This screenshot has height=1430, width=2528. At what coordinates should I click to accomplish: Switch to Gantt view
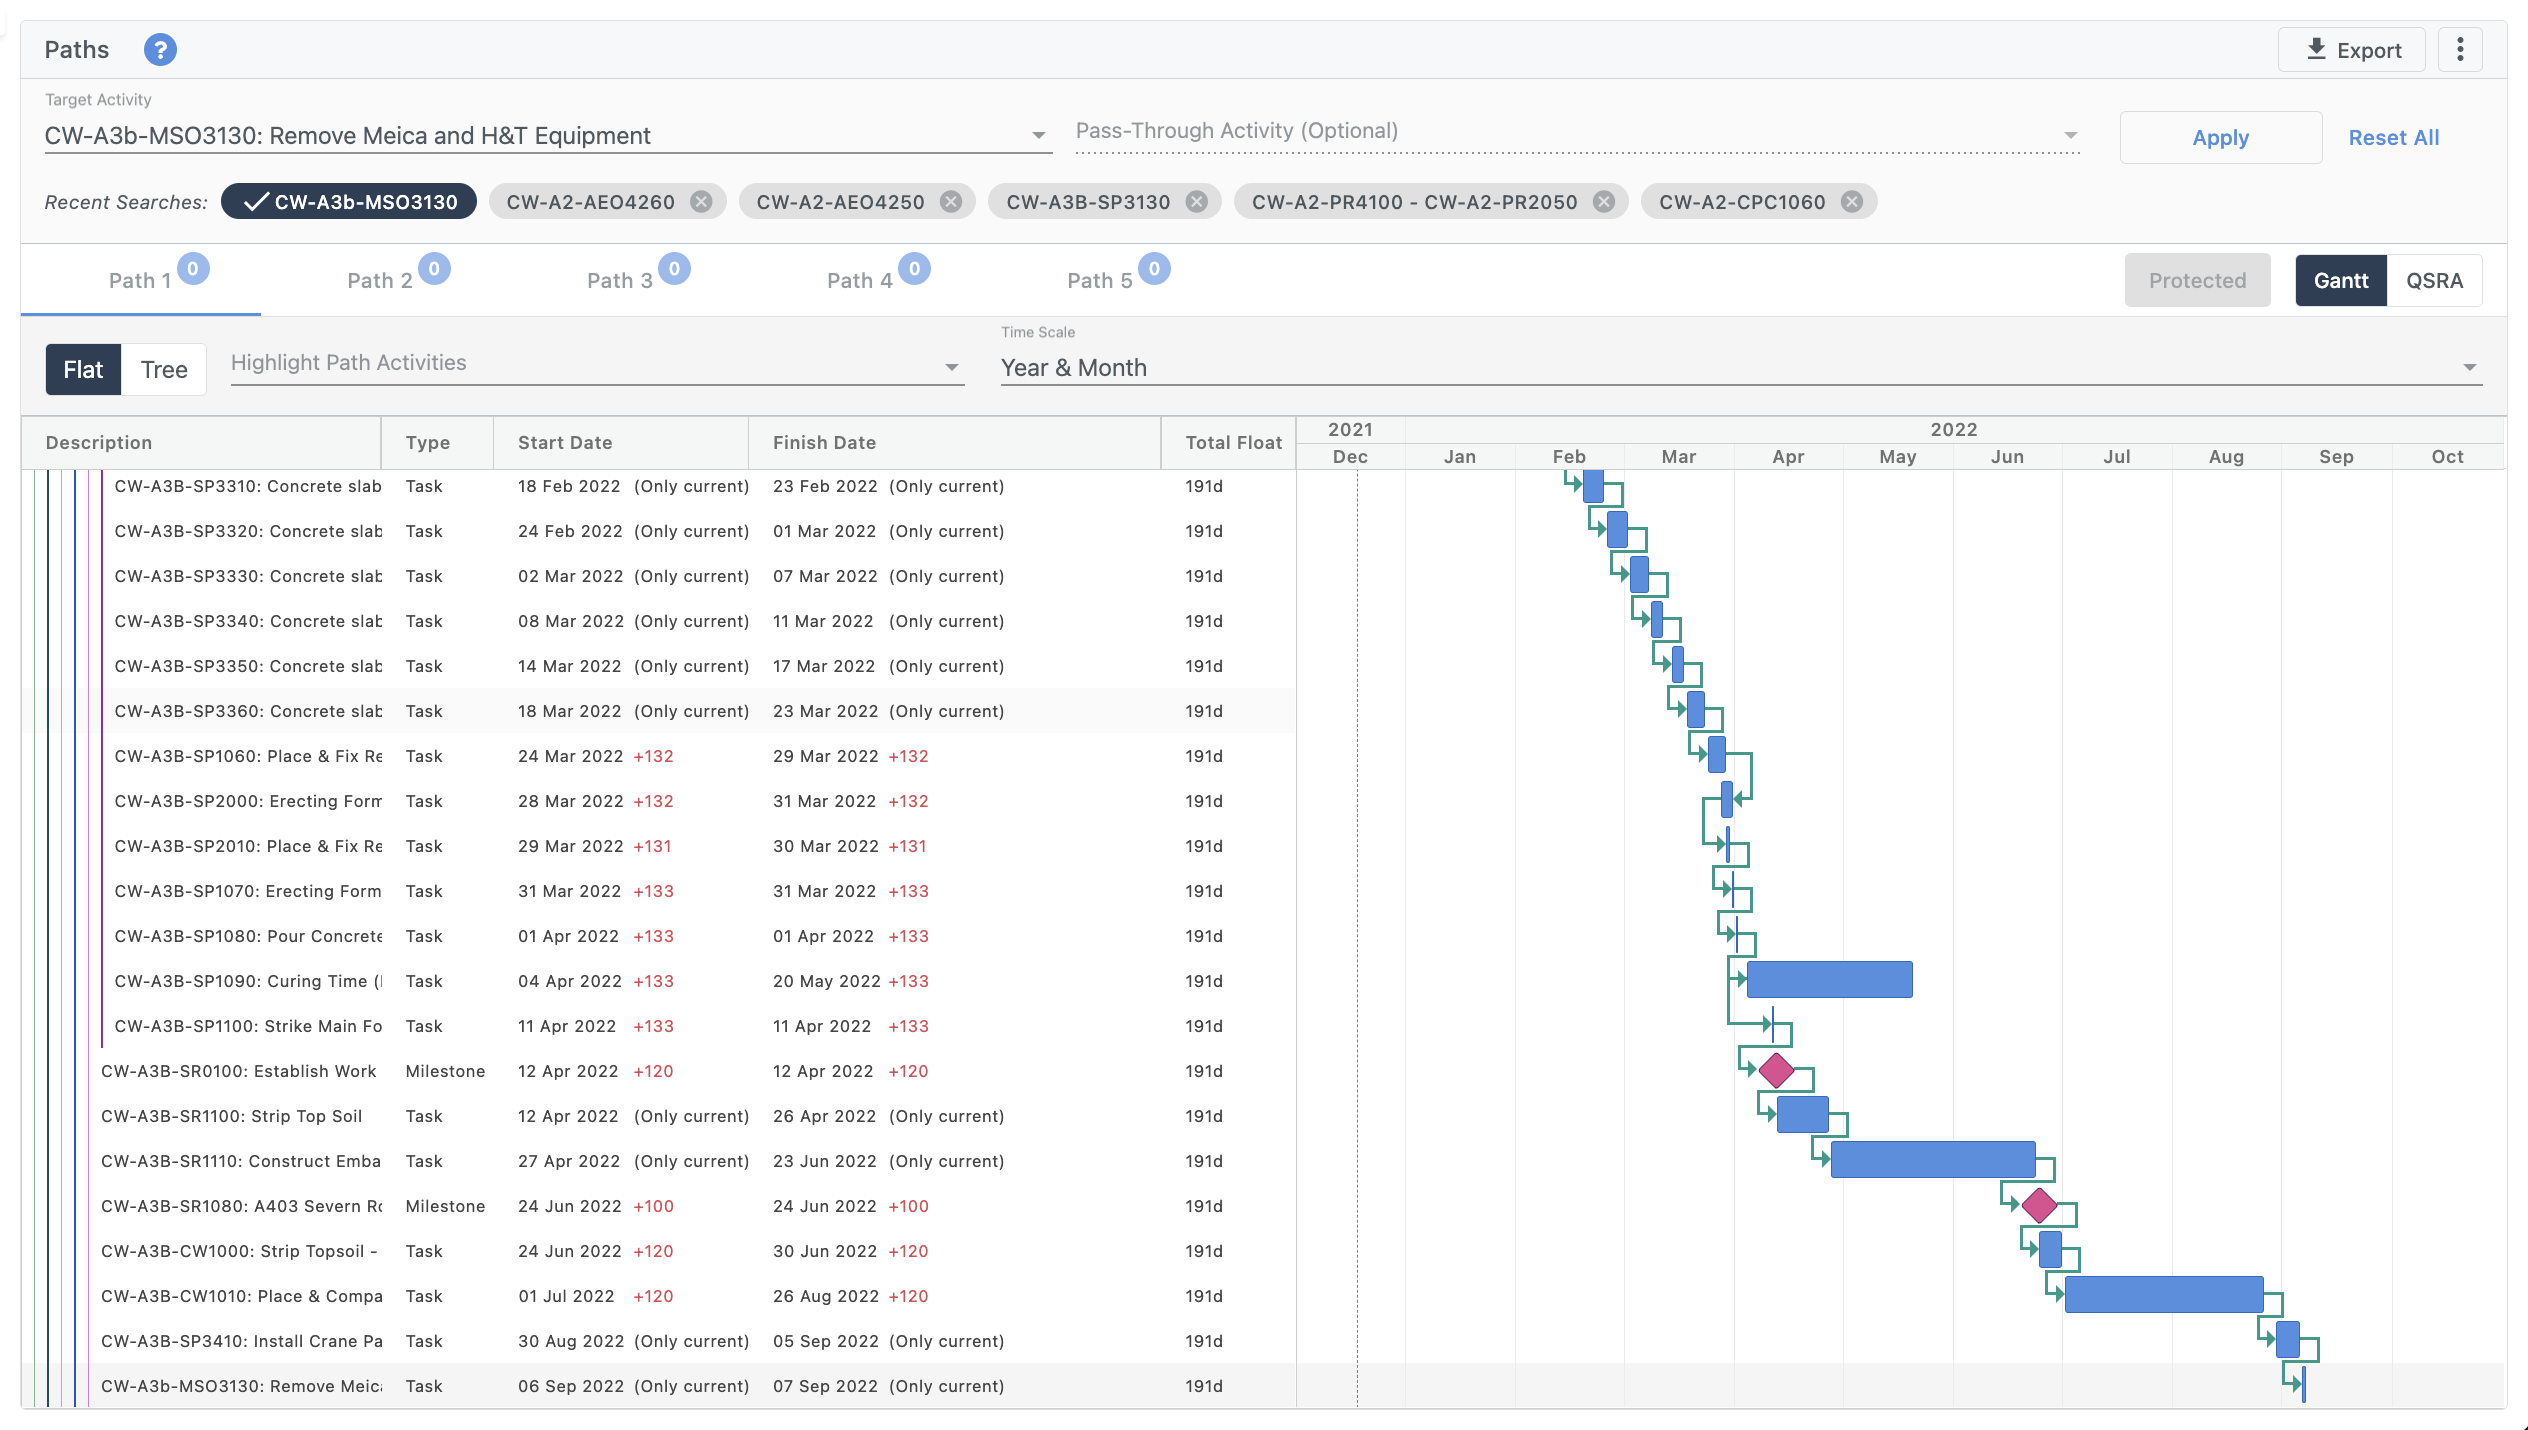[x=2341, y=280]
